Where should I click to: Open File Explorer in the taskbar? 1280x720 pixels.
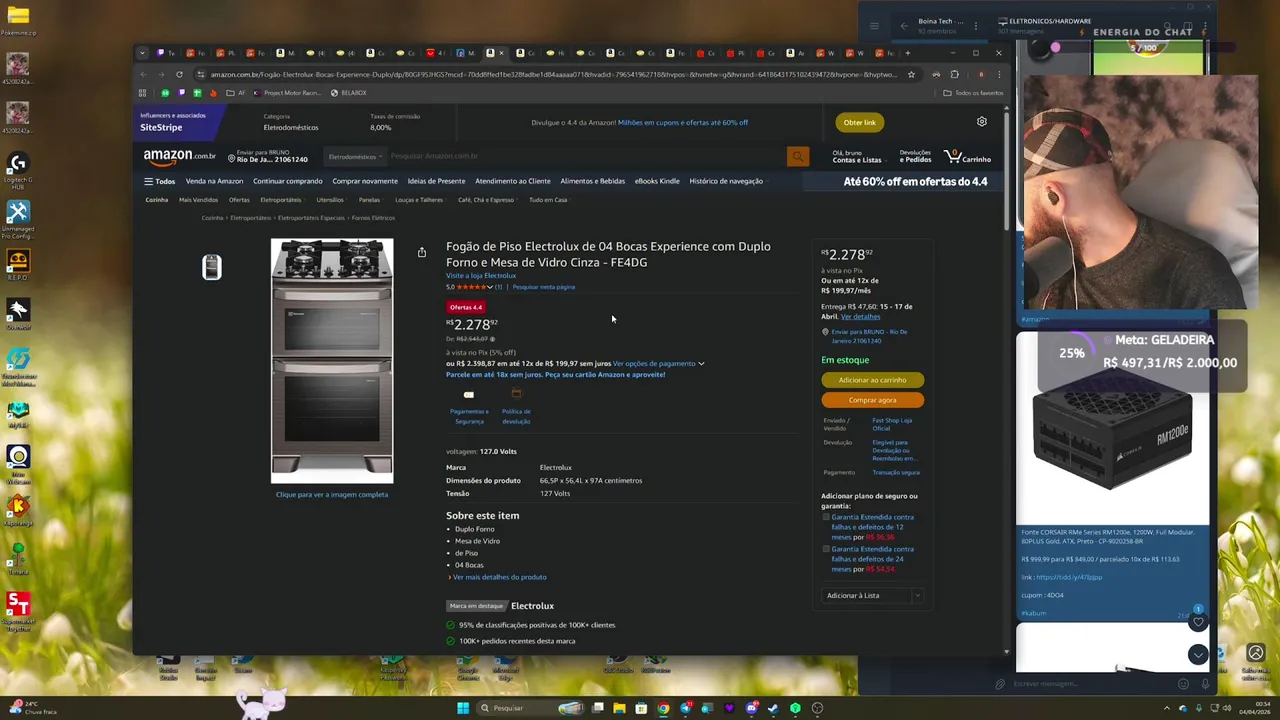point(619,708)
